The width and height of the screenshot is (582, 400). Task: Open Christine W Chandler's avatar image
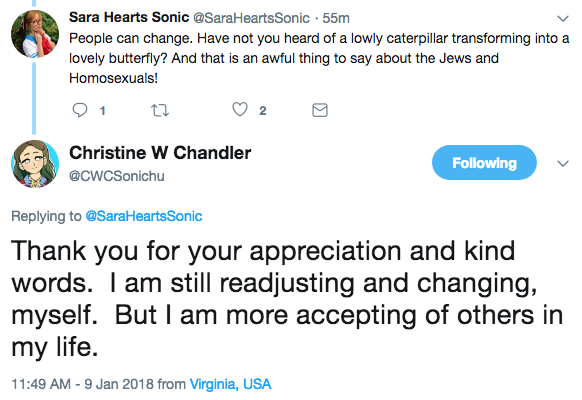[35, 164]
